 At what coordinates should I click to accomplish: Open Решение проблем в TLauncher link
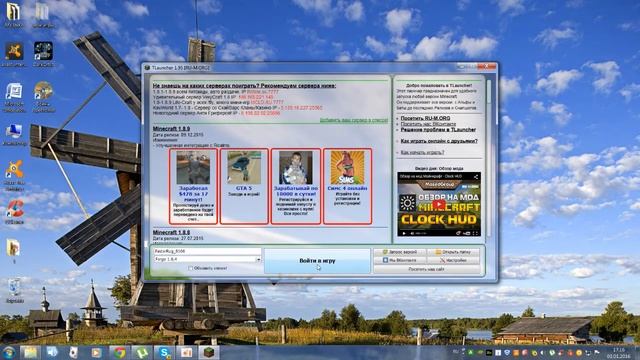point(438,129)
